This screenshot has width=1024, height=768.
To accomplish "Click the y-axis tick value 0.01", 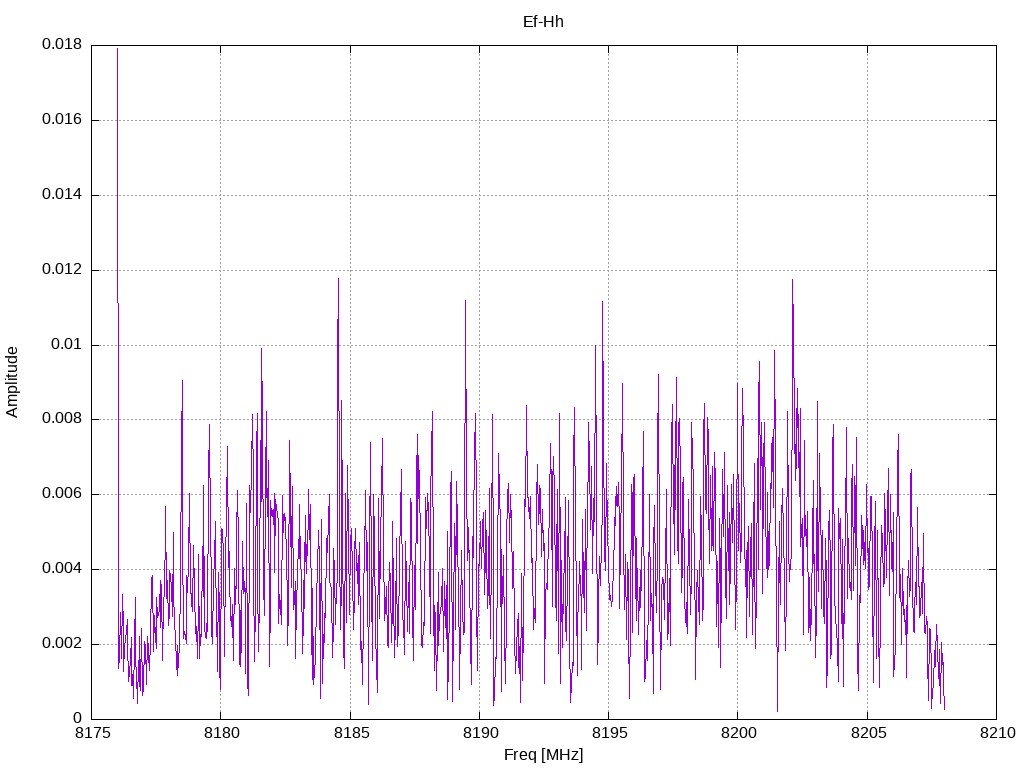I will (67, 344).
